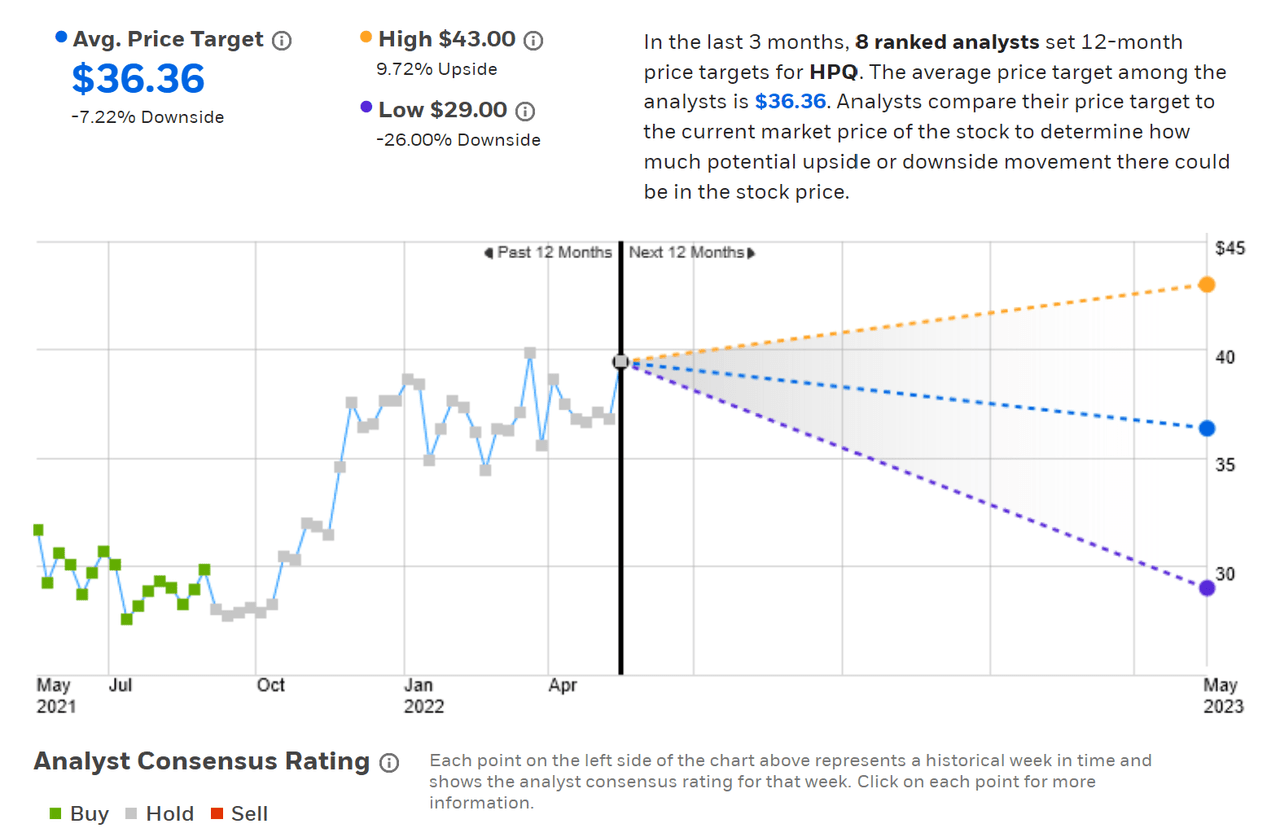Click the info icon next to Avg. Price Target
The image size is (1280, 837).
(x=281, y=39)
